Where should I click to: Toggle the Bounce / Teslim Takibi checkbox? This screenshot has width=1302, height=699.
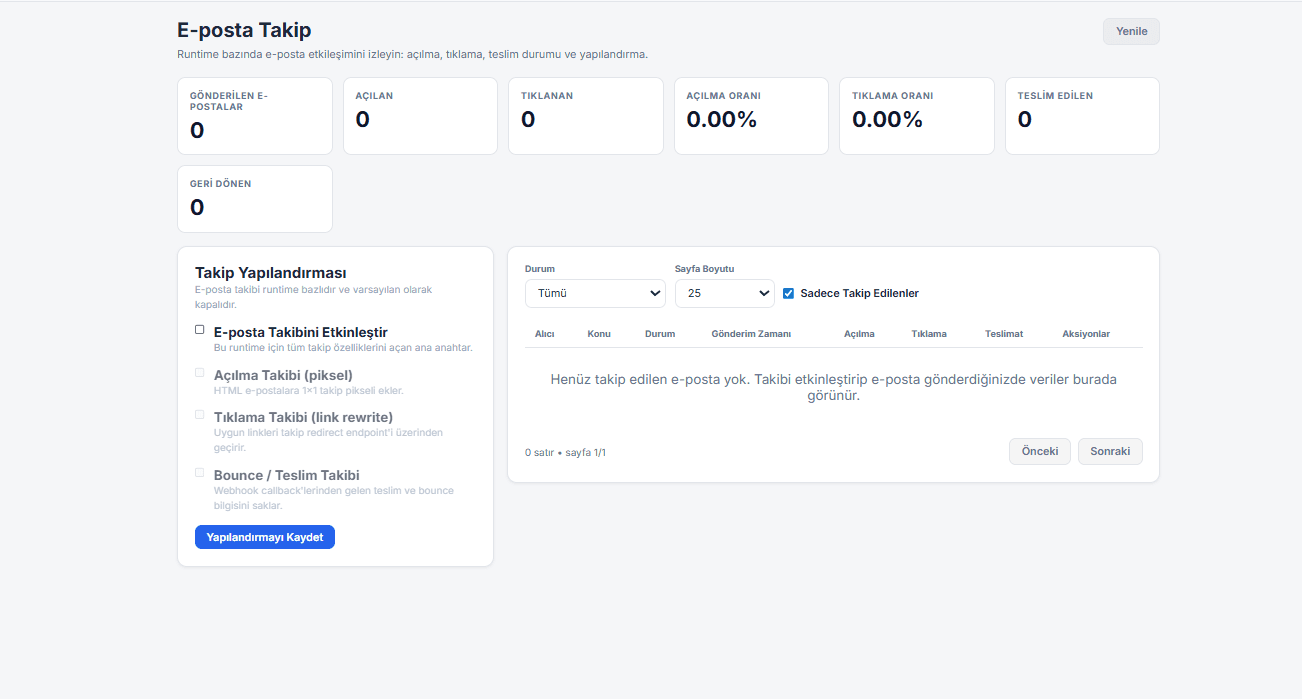(200, 472)
